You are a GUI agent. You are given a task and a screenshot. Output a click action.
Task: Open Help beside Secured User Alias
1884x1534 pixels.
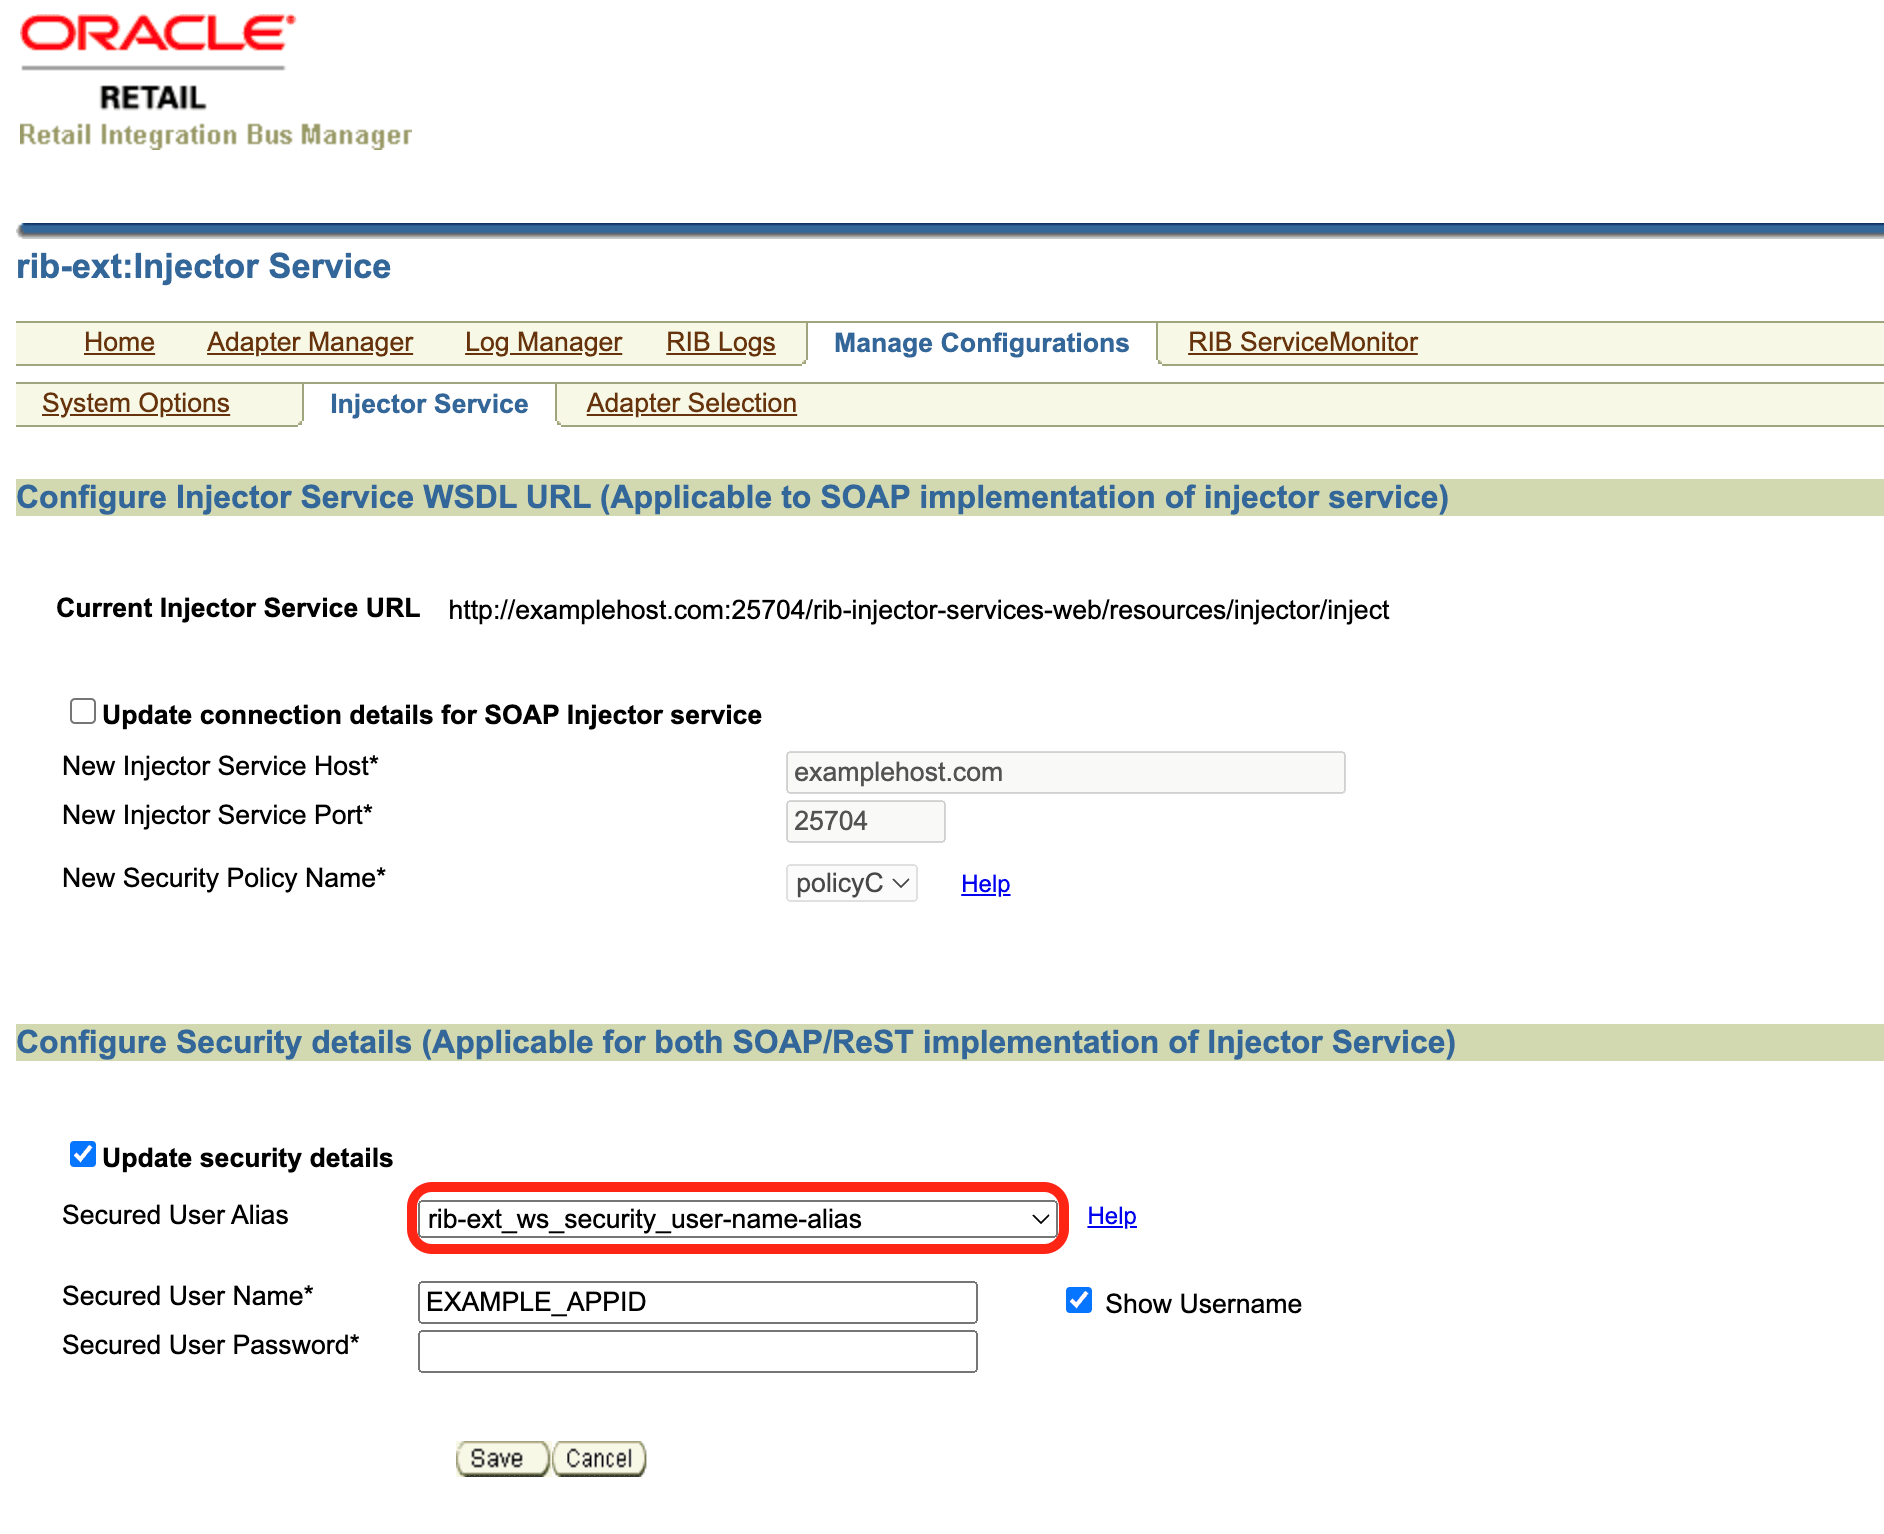[x=1111, y=1216]
